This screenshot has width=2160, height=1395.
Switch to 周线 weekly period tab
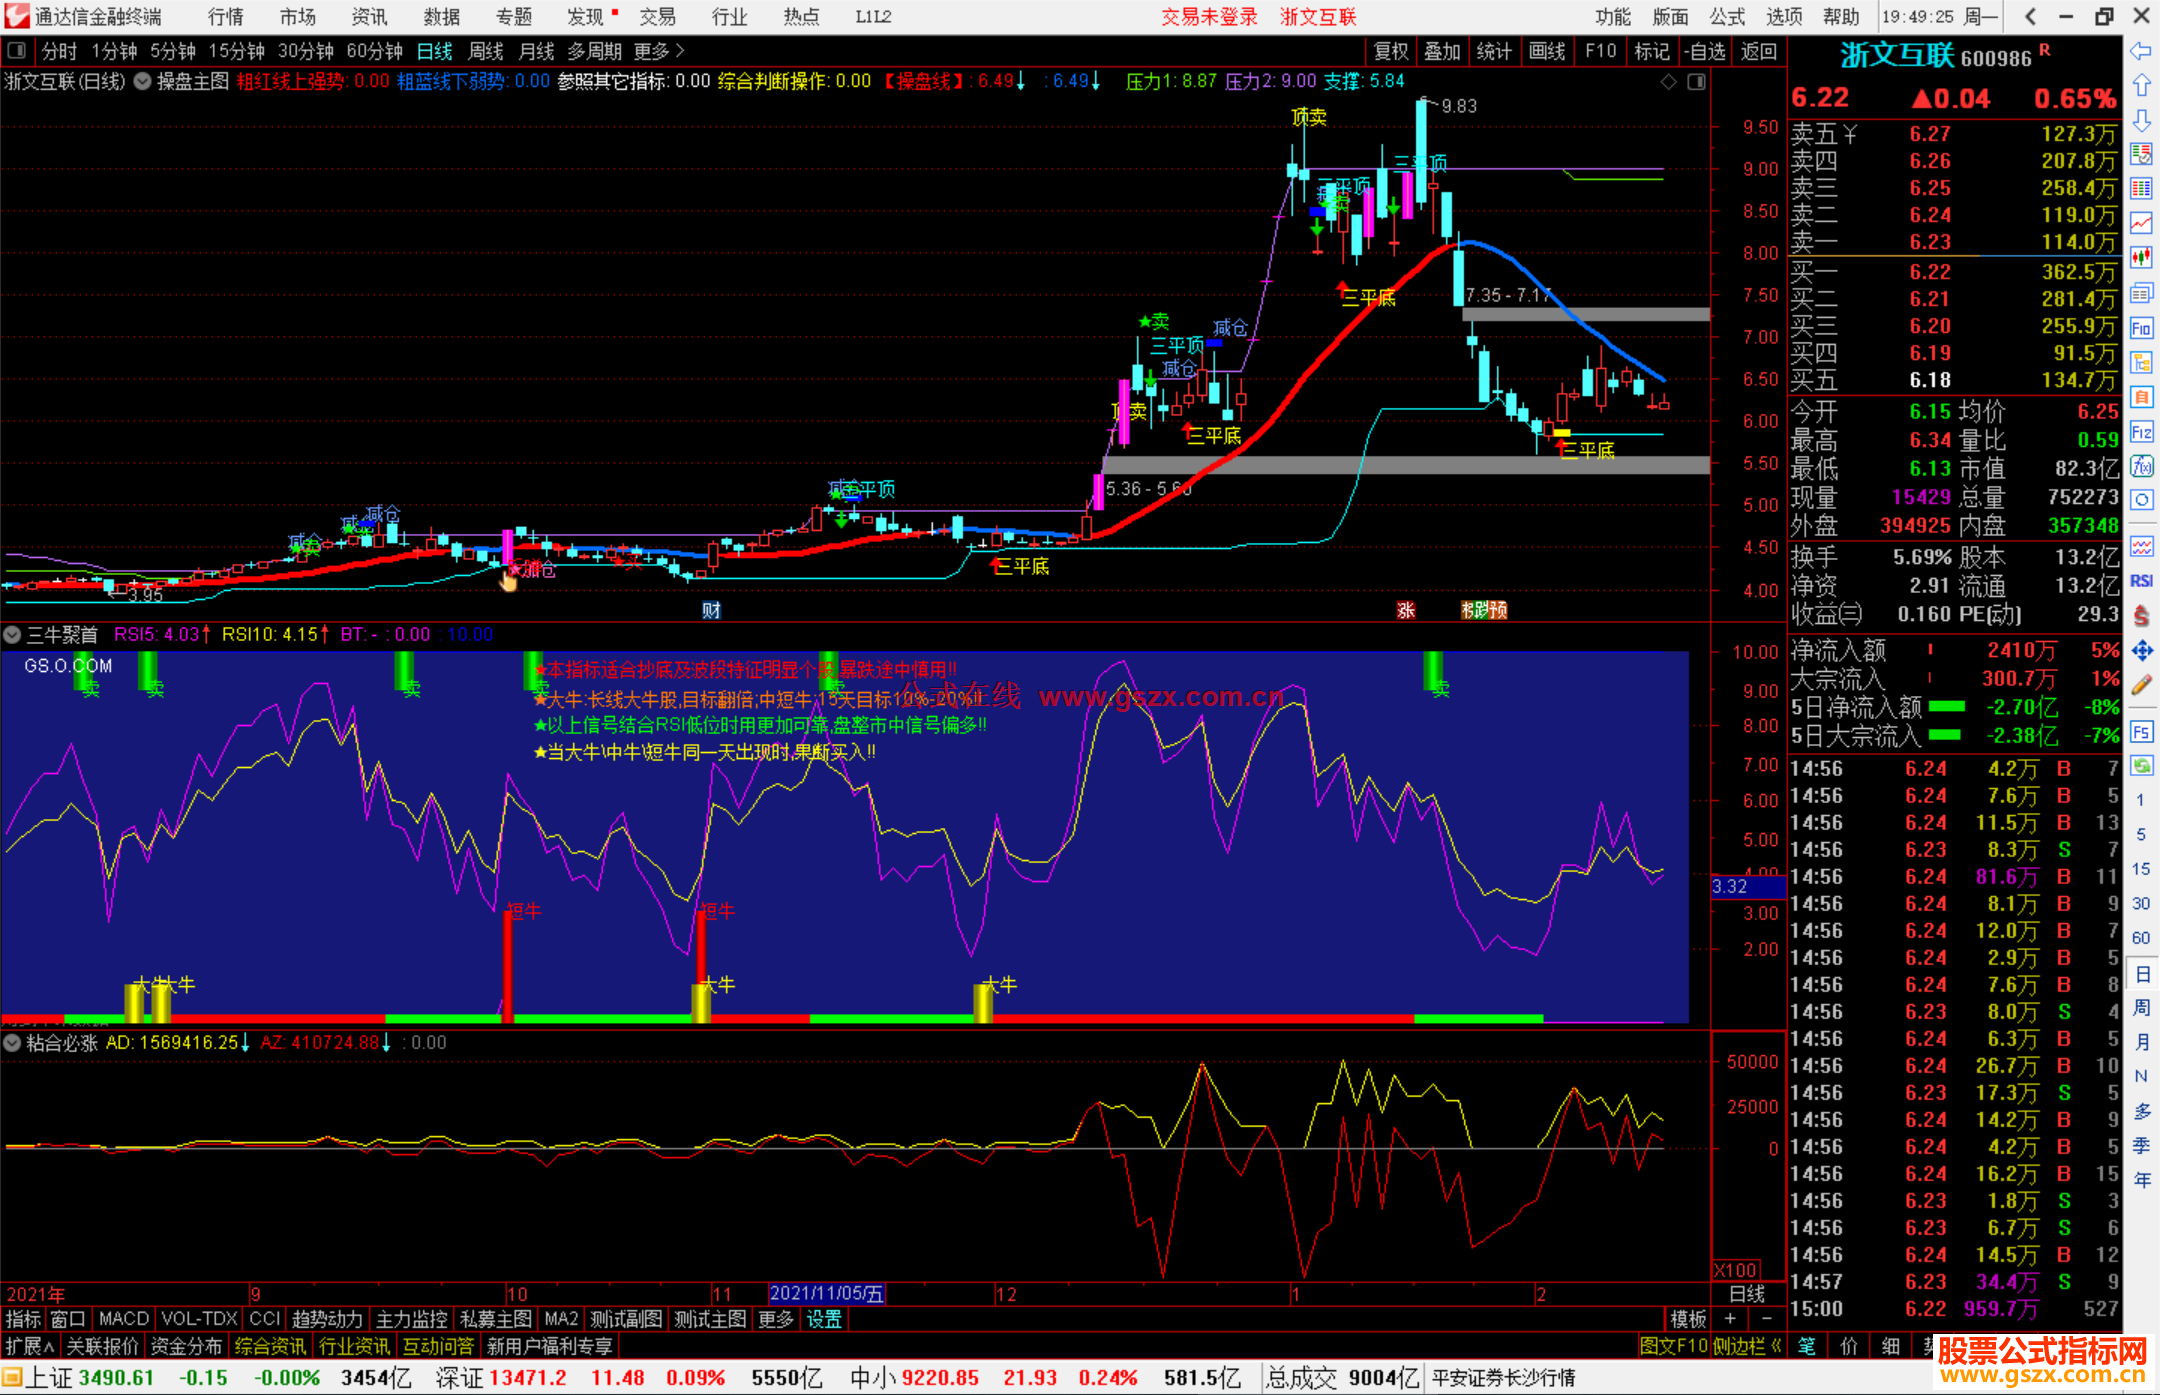coord(486,50)
